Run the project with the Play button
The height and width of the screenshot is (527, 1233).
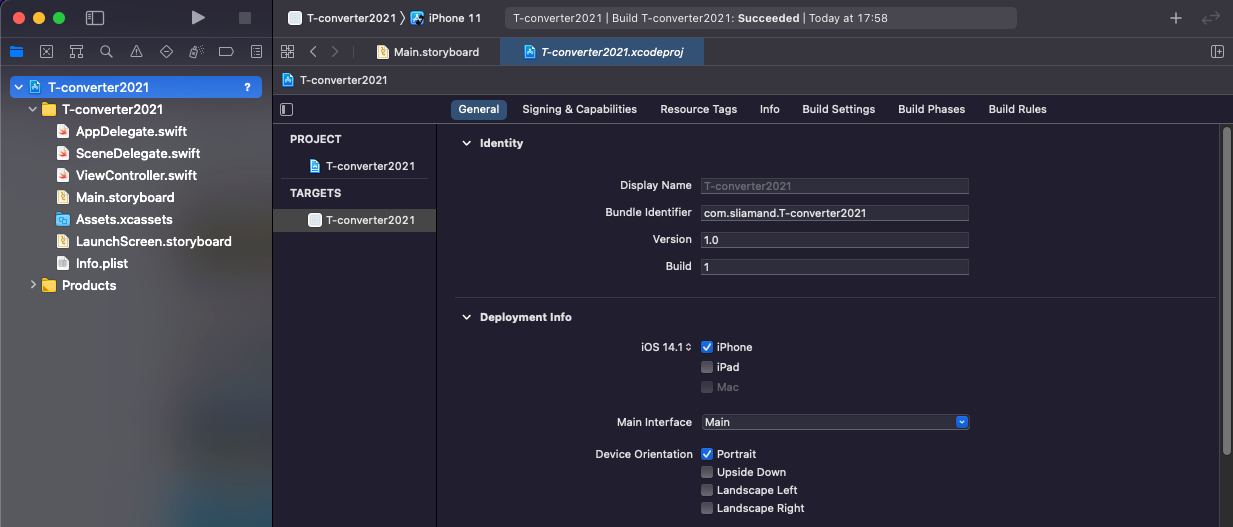[198, 18]
